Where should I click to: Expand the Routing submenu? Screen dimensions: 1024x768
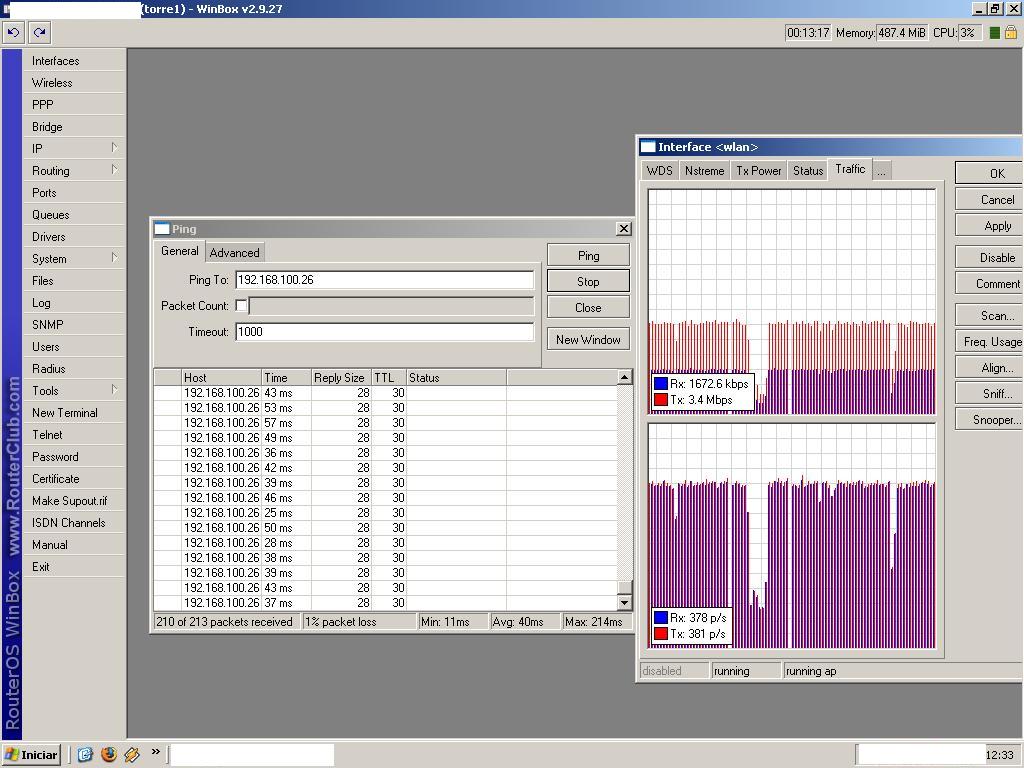point(72,171)
